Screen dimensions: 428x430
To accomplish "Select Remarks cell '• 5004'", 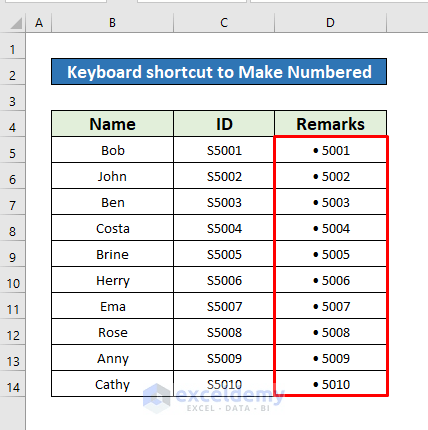I will [x=330, y=228].
